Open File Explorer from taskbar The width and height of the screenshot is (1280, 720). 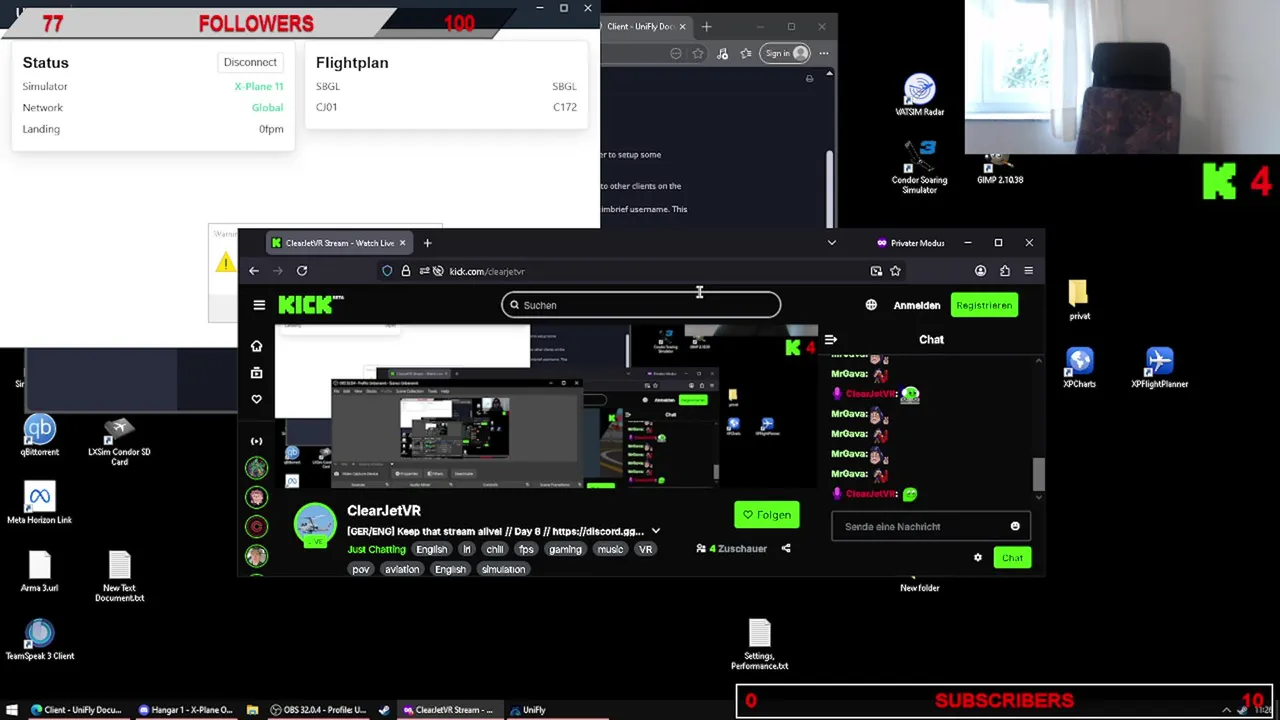click(x=252, y=710)
